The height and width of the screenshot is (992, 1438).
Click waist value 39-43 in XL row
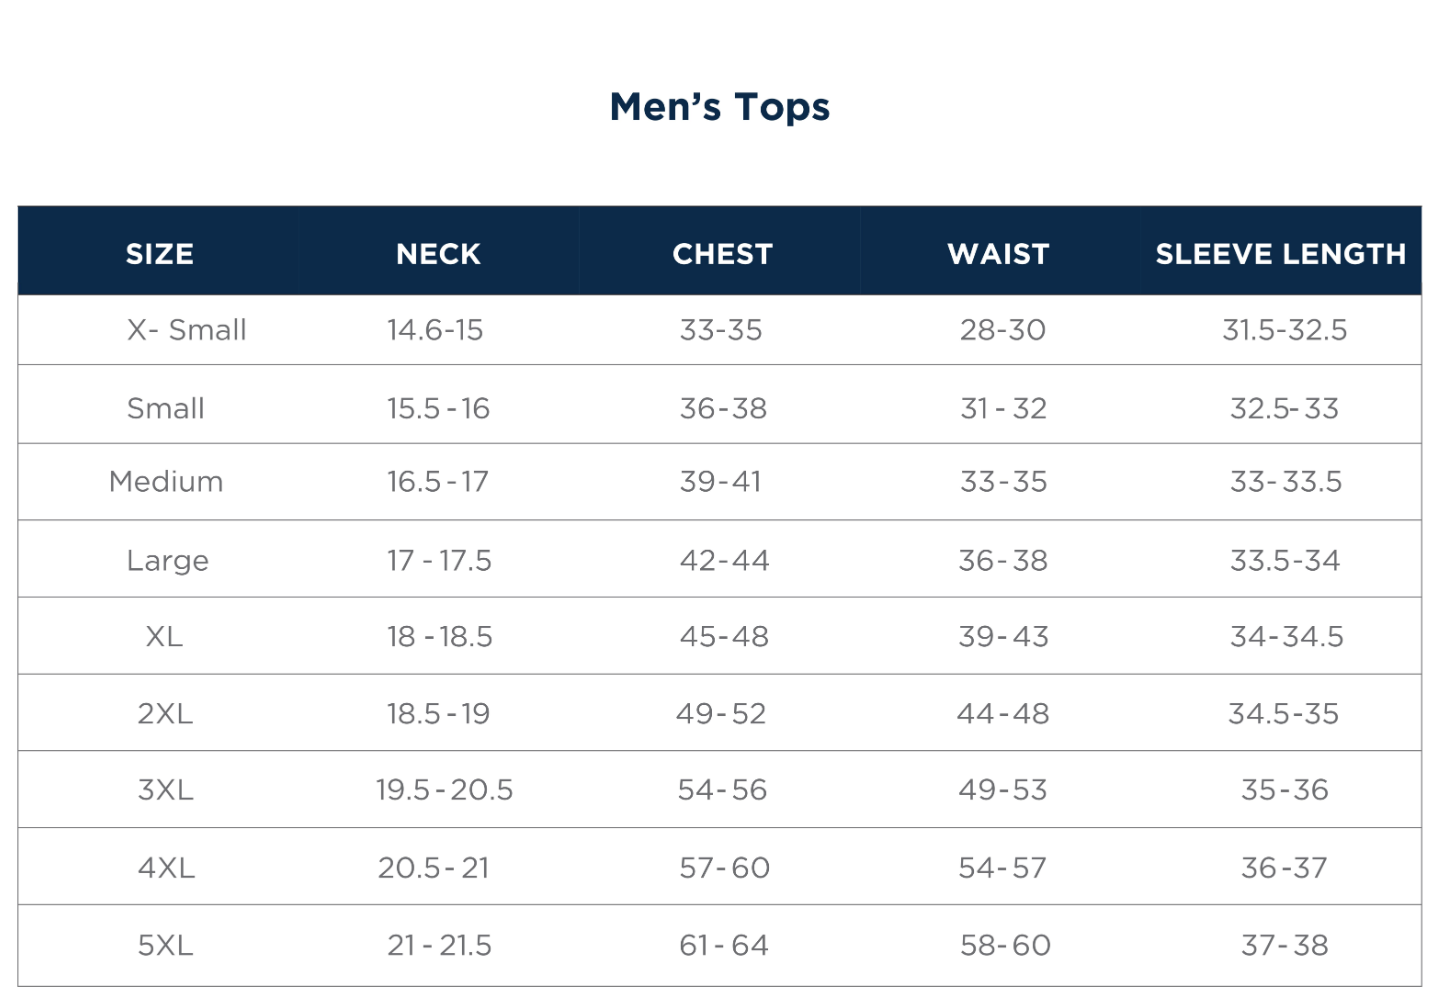(1003, 637)
